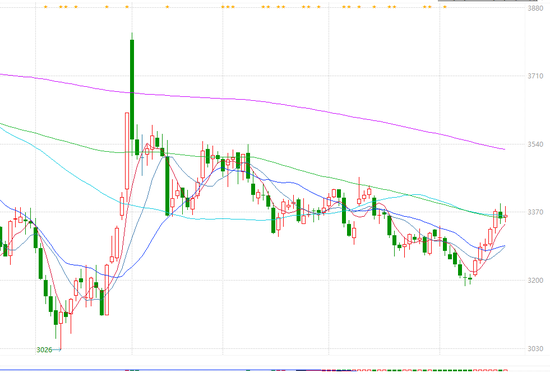The height and width of the screenshot is (378, 550).
Task: Click the 3370 price axis label
Action: (535, 212)
